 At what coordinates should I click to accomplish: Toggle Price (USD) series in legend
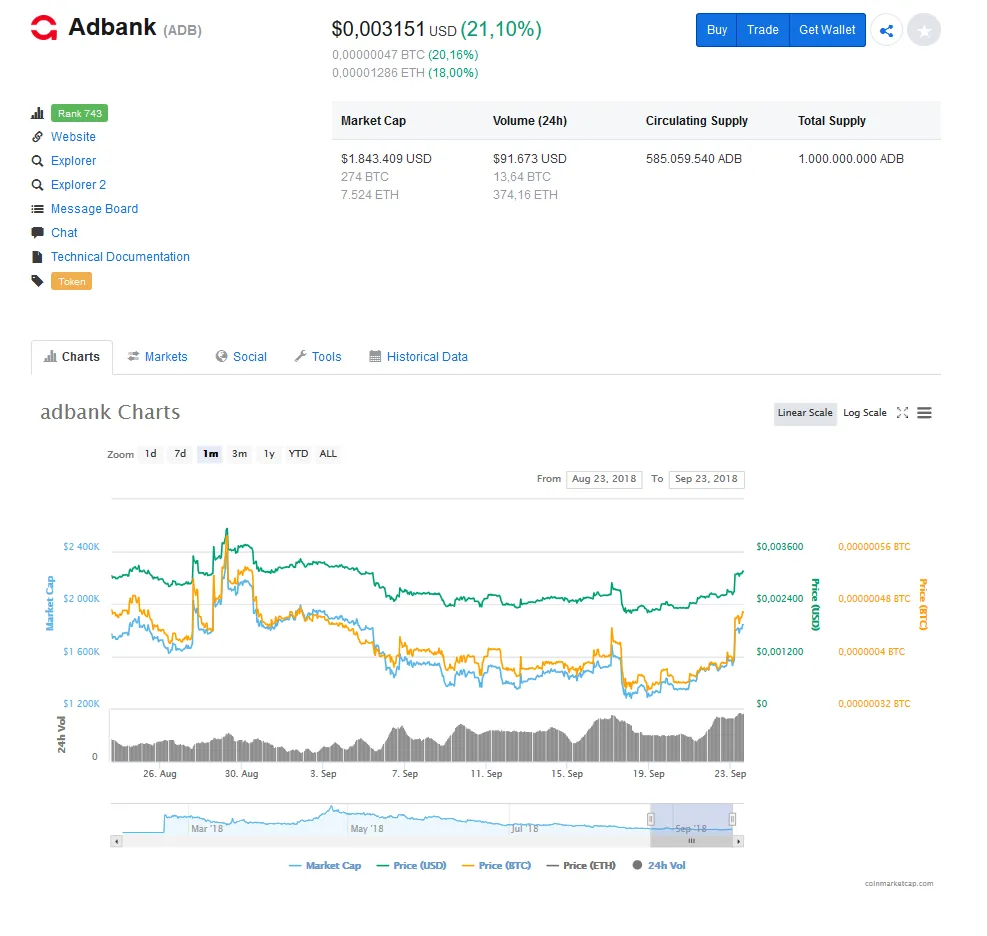coord(411,866)
